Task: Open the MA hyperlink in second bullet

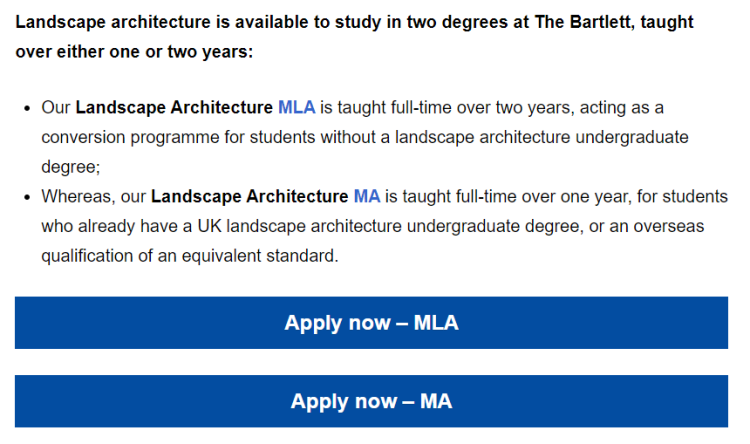Action: 367,196
